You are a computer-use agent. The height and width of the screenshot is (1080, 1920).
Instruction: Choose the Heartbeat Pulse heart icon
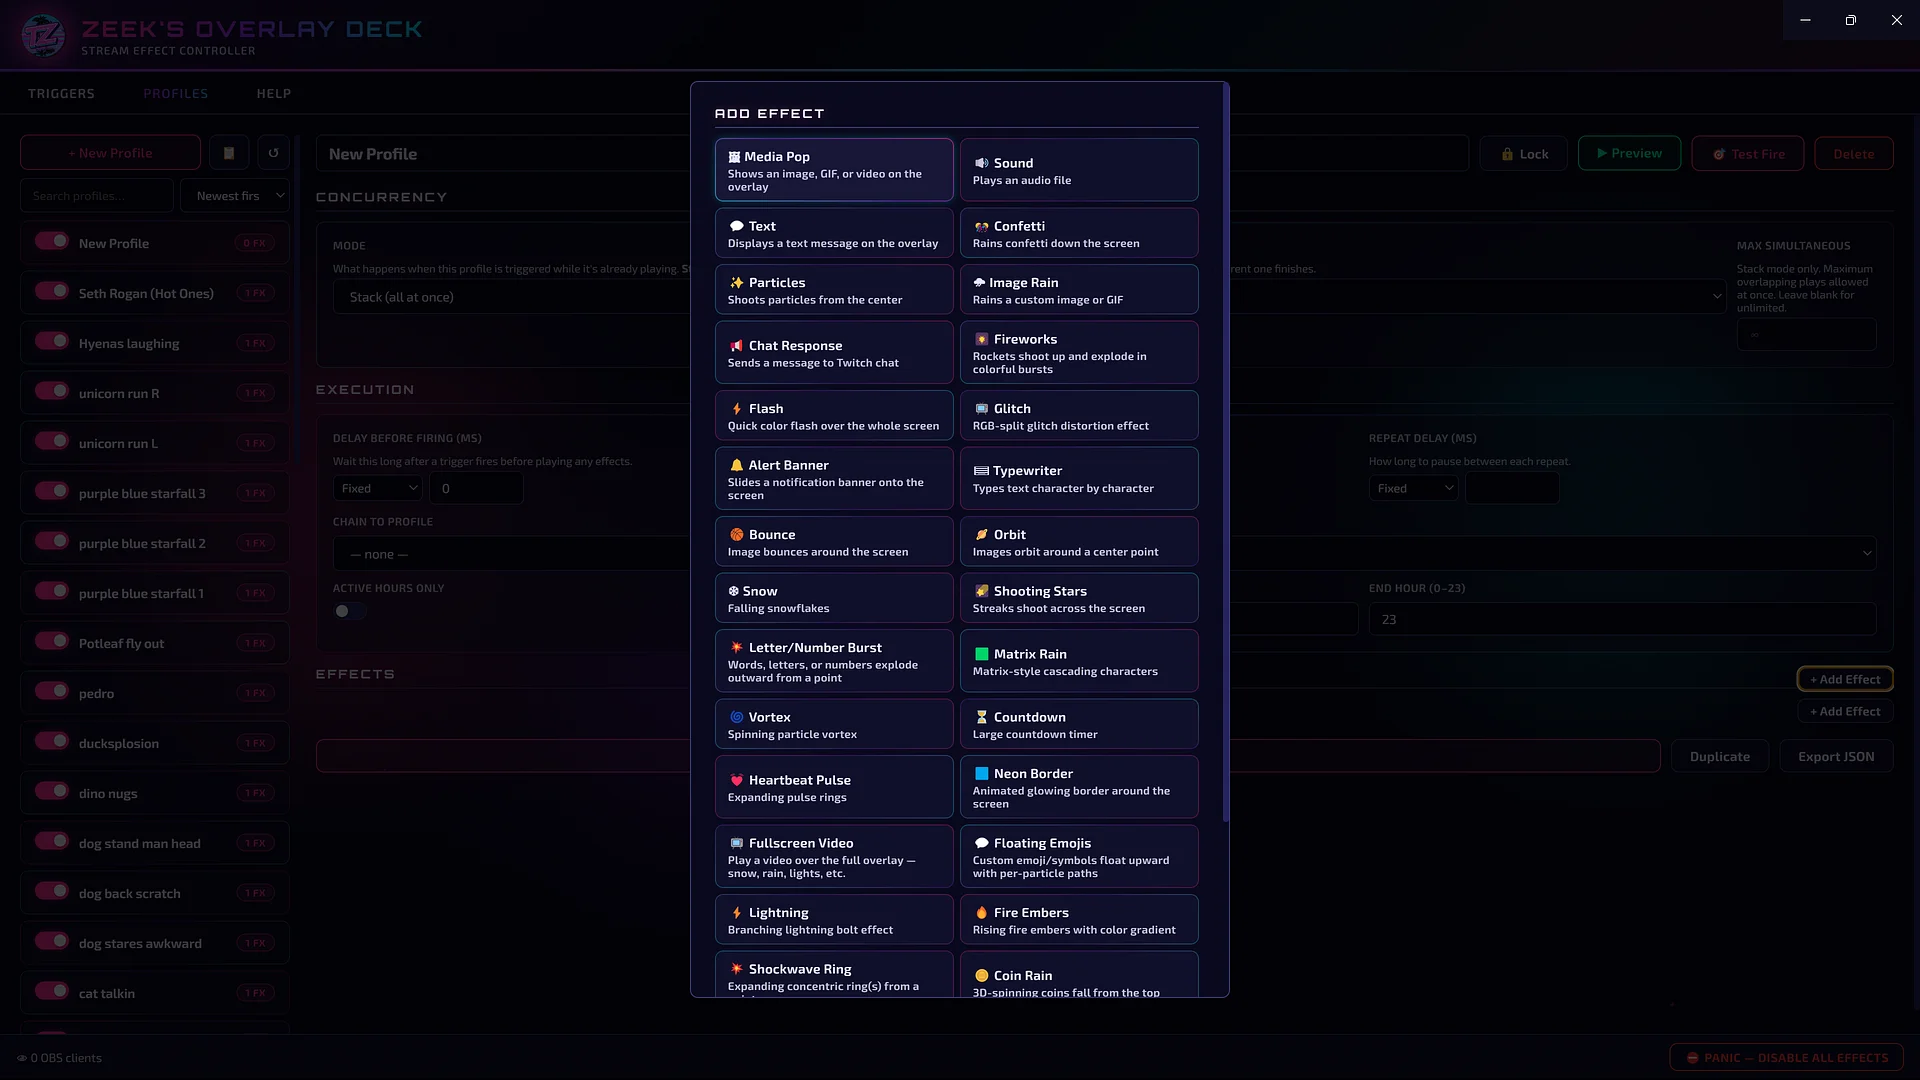click(x=736, y=781)
